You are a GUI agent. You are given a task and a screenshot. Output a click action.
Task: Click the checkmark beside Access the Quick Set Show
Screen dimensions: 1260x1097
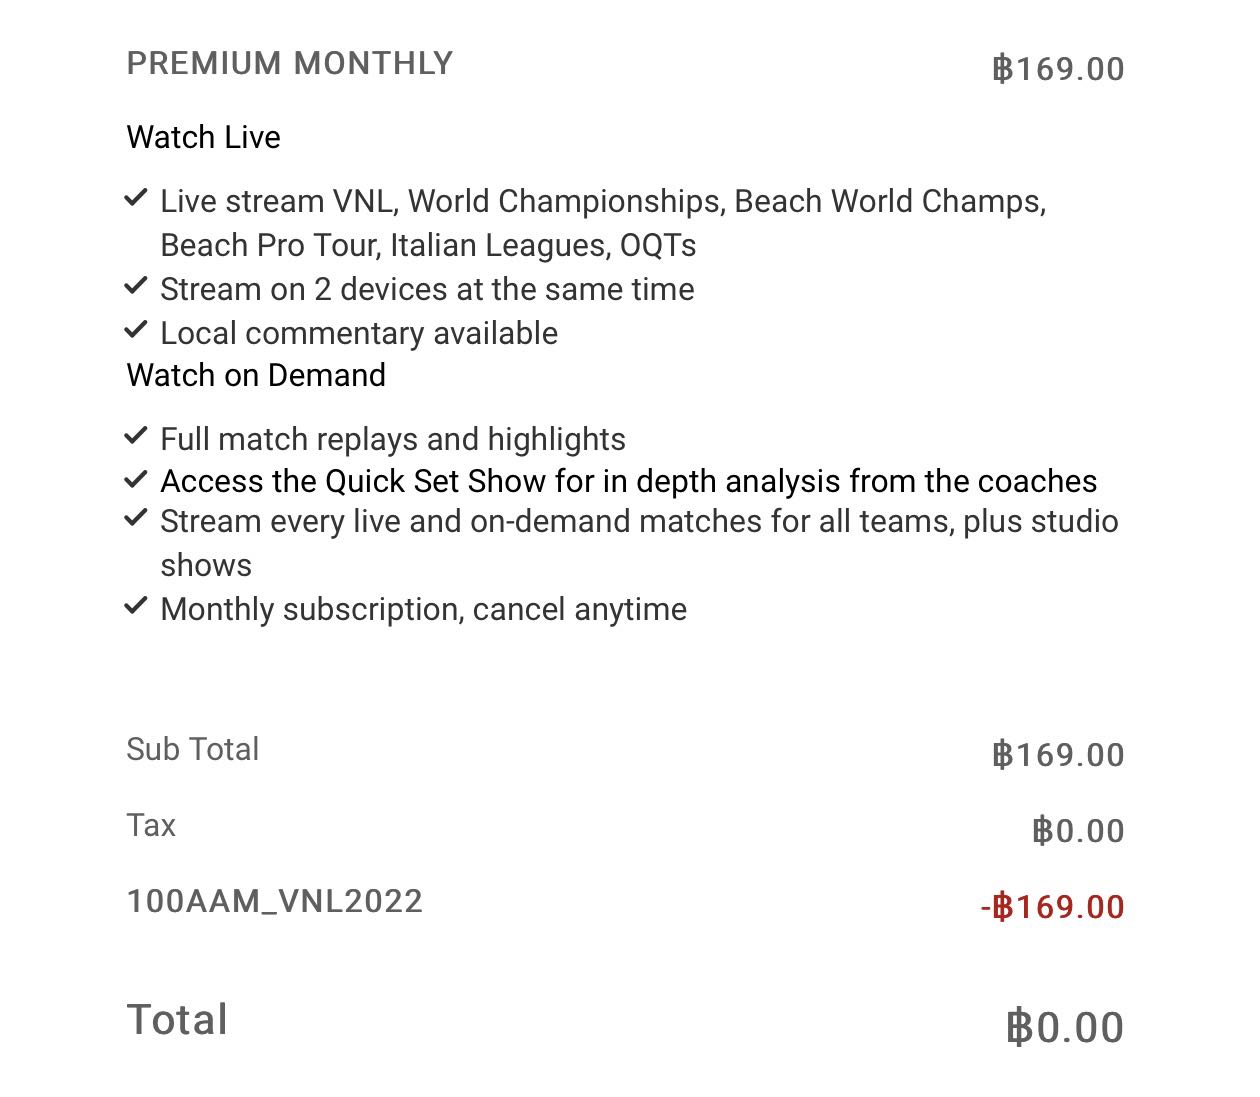136,479
